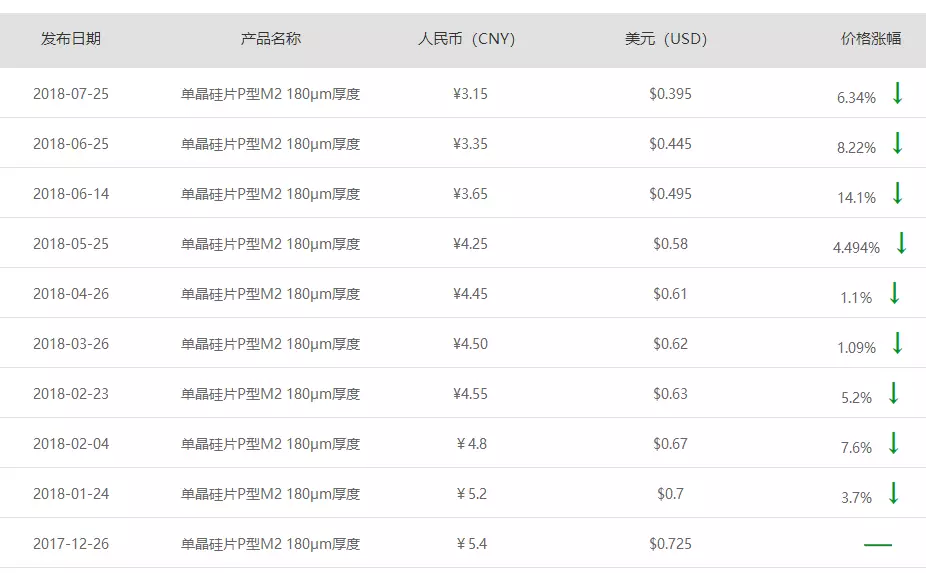Click the 3.7% price change value
This screenshot has height=573, width=926.
[x=856, y=497]
